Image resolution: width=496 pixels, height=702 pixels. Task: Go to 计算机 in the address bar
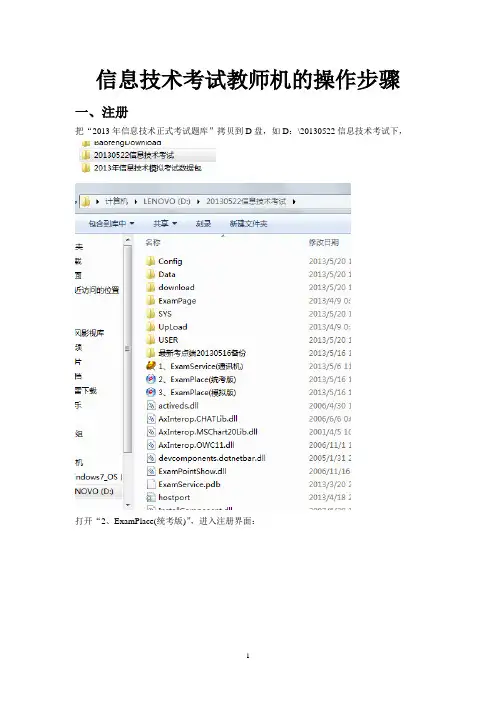coord(116,201)
